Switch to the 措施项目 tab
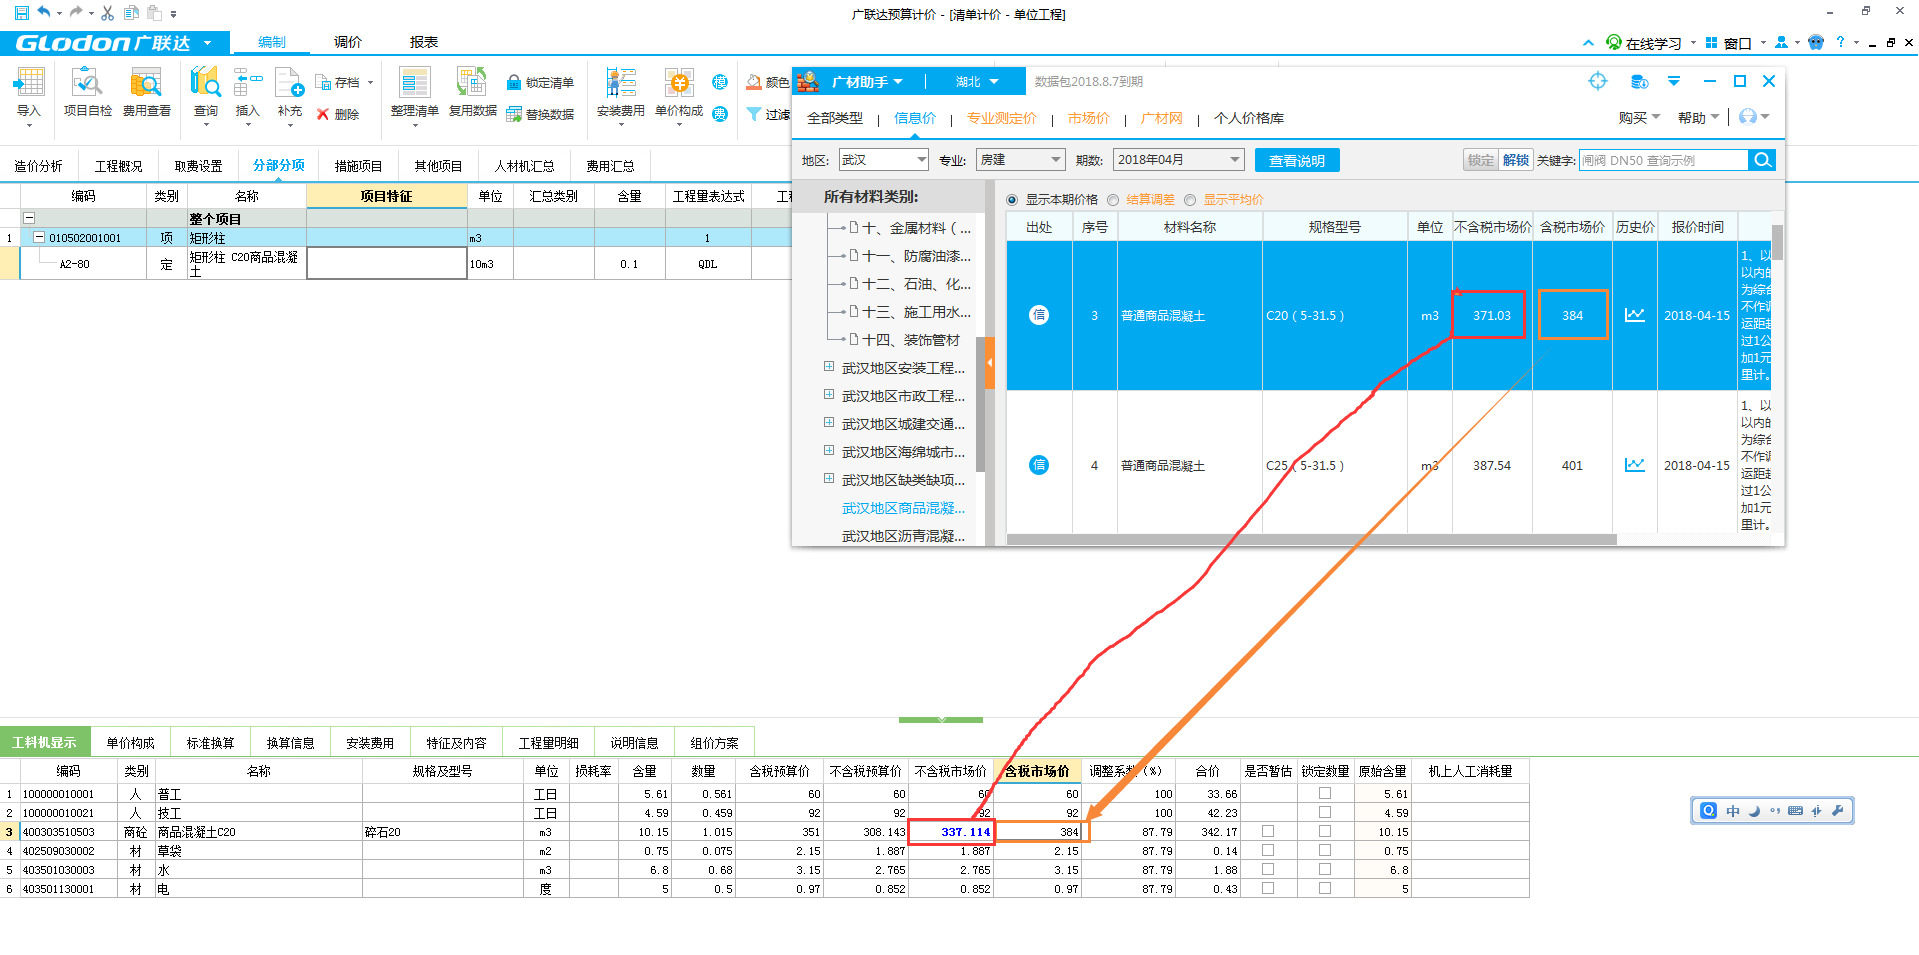The width and height of the screenshot is (1919, 955). click(358, 166)
